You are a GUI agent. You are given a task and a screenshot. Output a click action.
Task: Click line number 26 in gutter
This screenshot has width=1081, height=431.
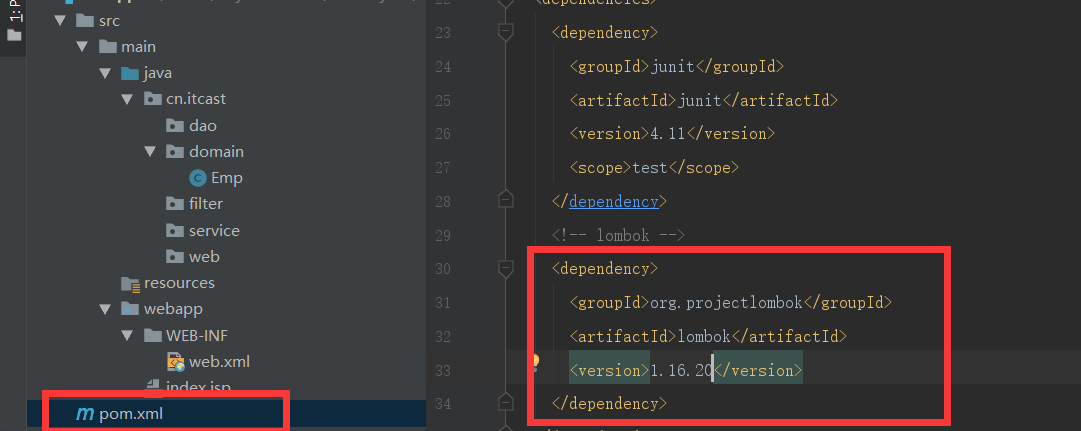coord(443,134)
